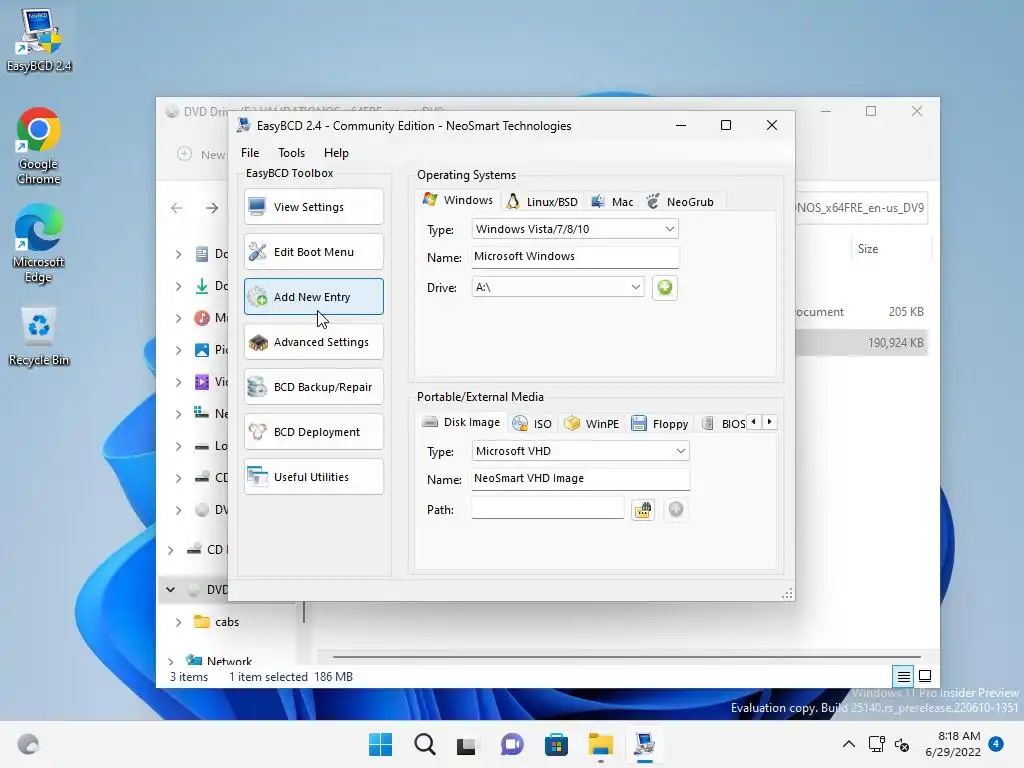Open Task View from the taskbar

466,744
